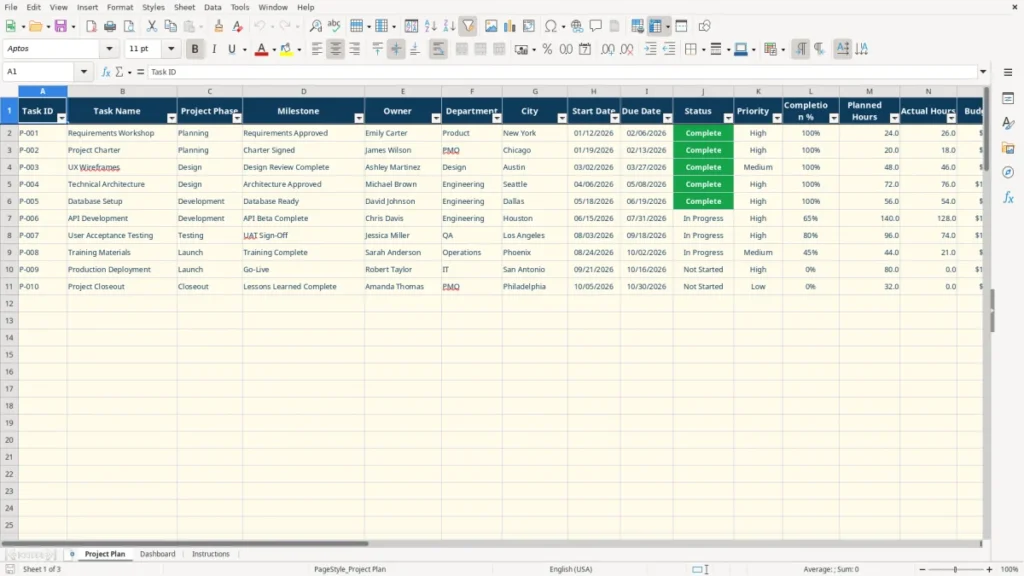Screen dimensions: 1024x576
Task: Toggle Wrap Text button
Action: [x=438, y=49]
